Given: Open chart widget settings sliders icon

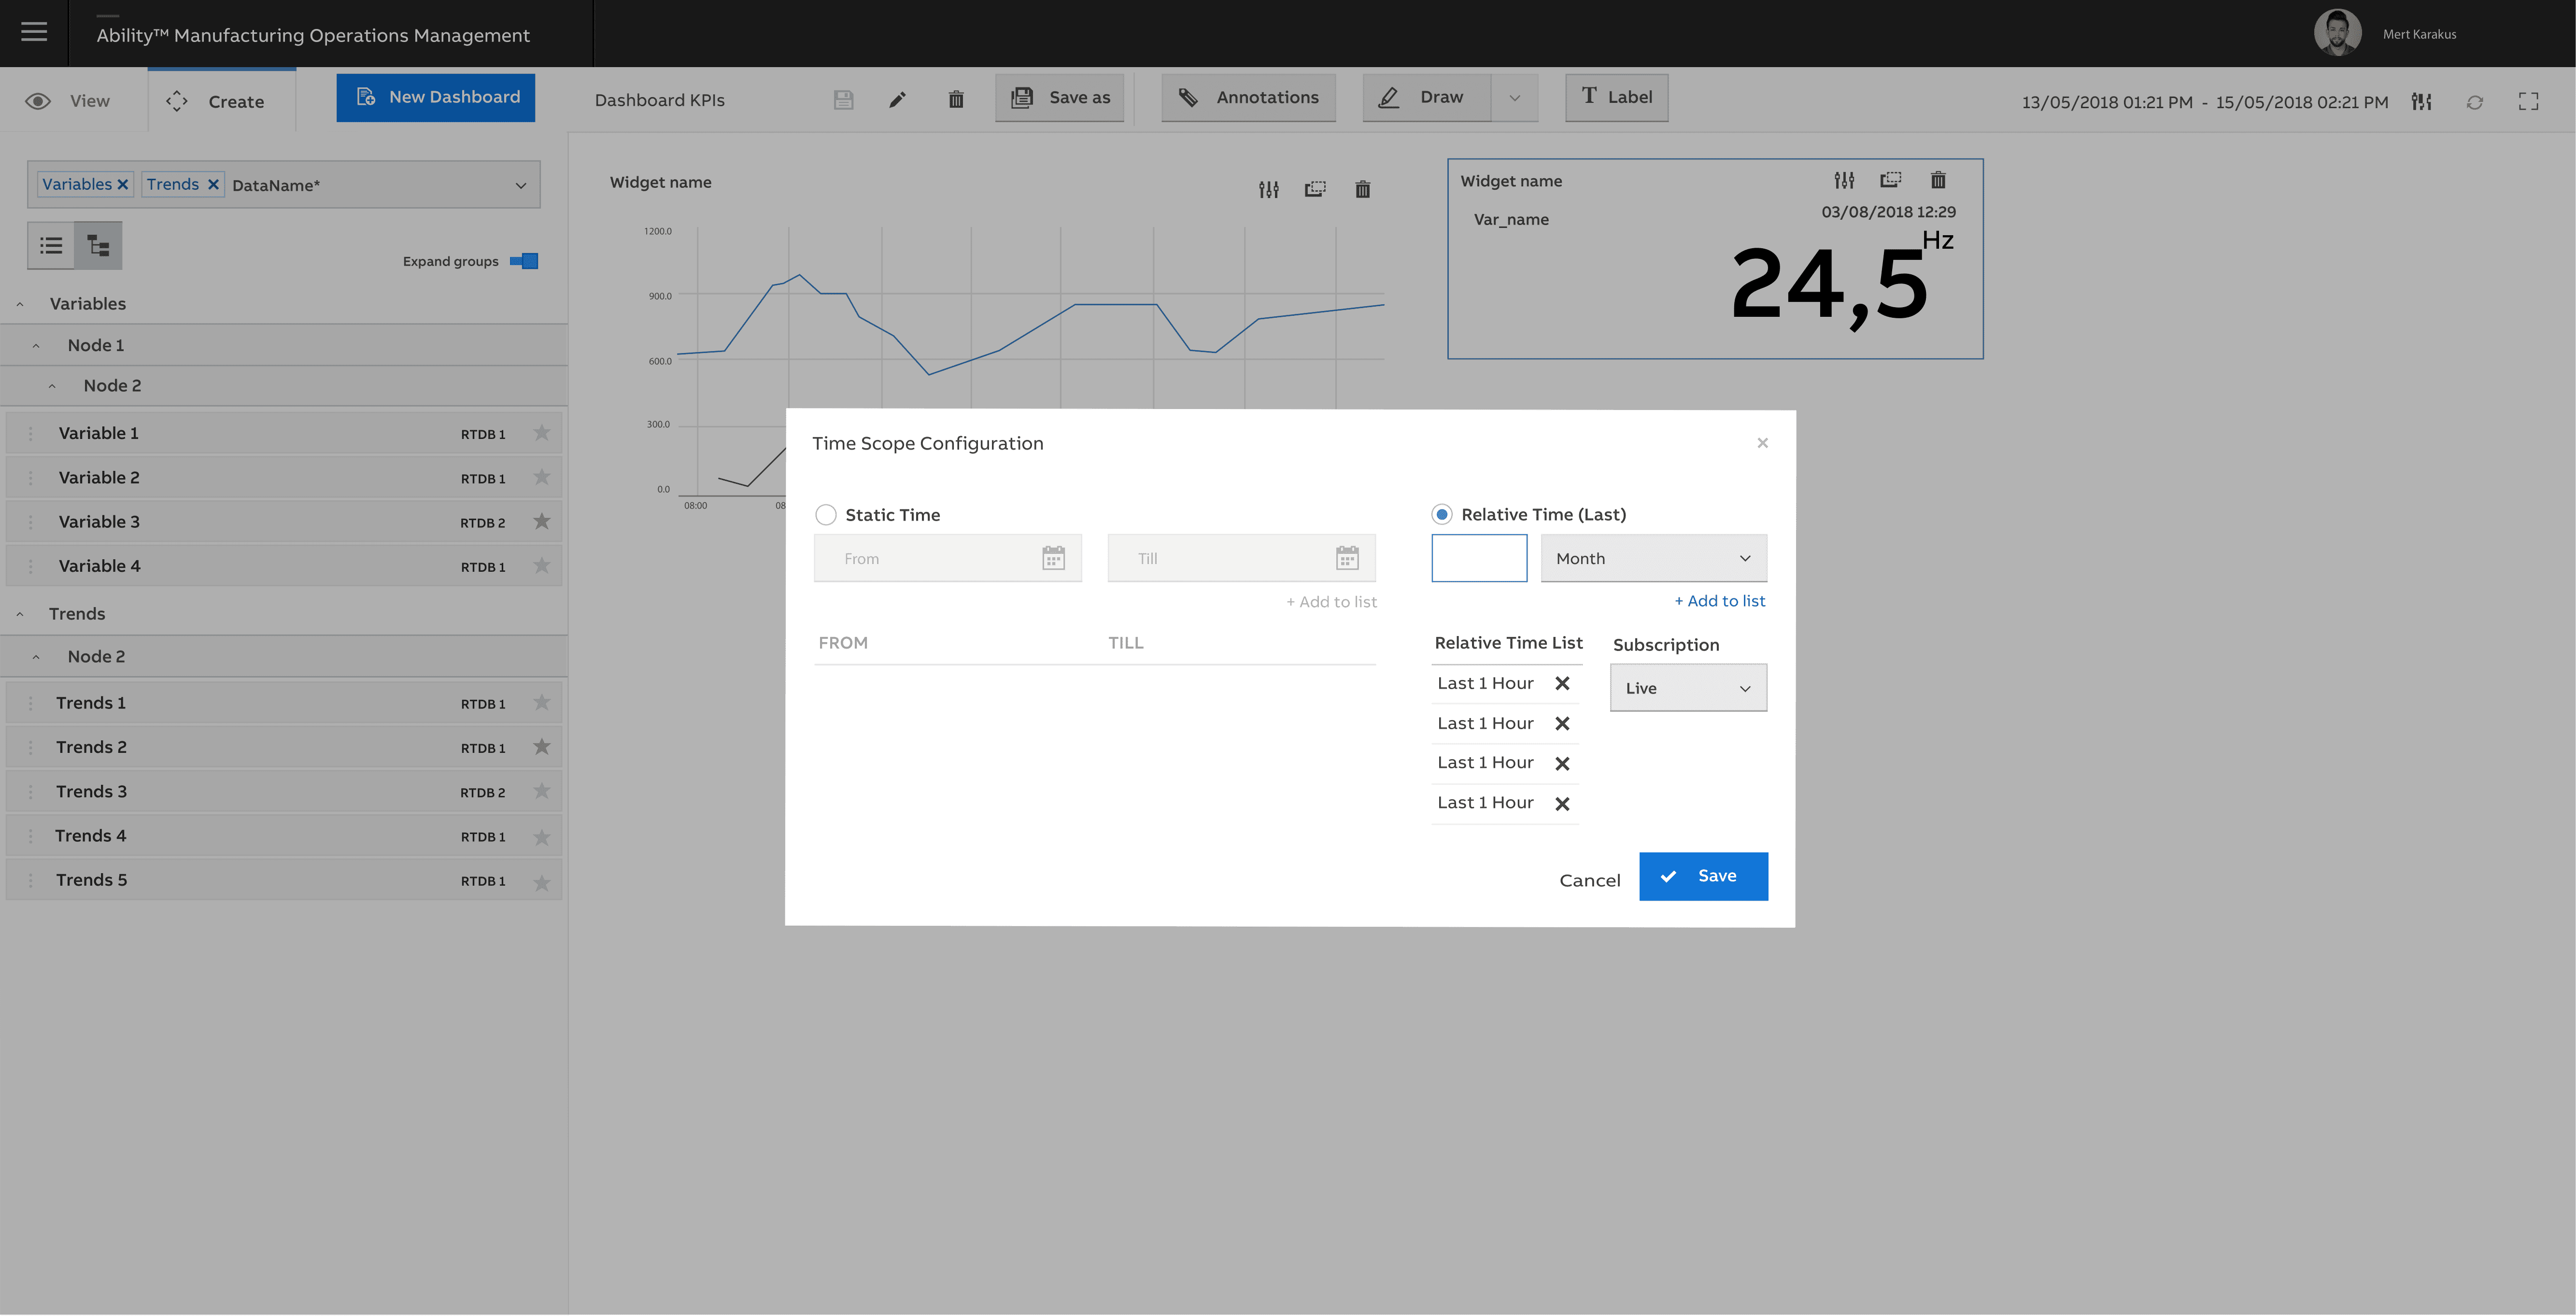Looking at the screenshot, I should click(1268, 189).
